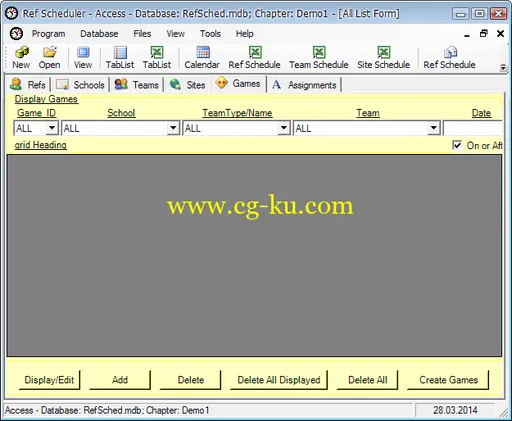512x421 pixels.
Task: Open the Database menu
Action: [x=99, y=34]
